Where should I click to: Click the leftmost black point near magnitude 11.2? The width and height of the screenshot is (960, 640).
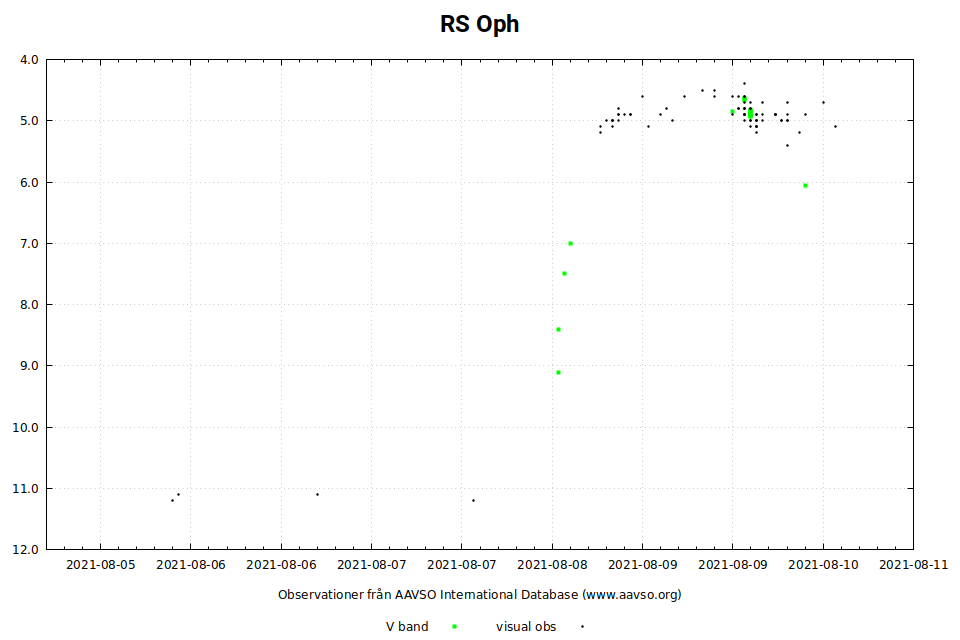tap(172, 500)
